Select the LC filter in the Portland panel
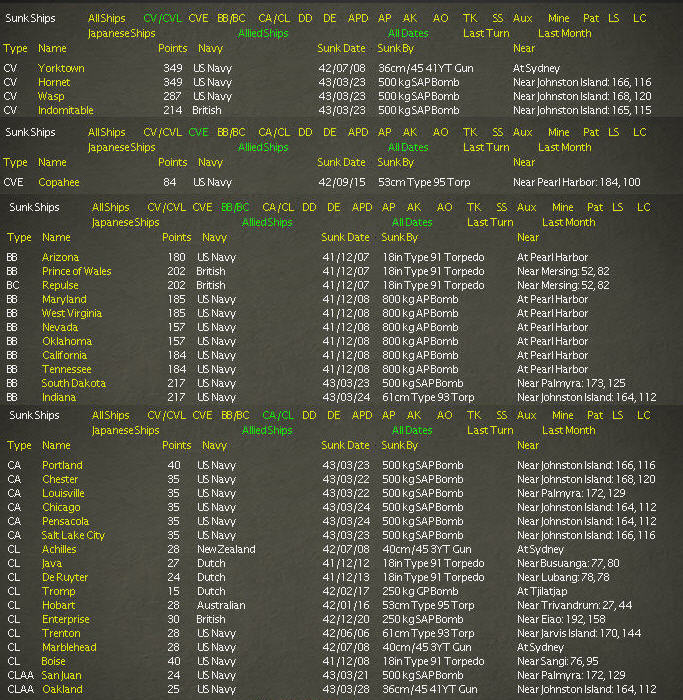This screenshot has width=683, height=700. [643, 415]
